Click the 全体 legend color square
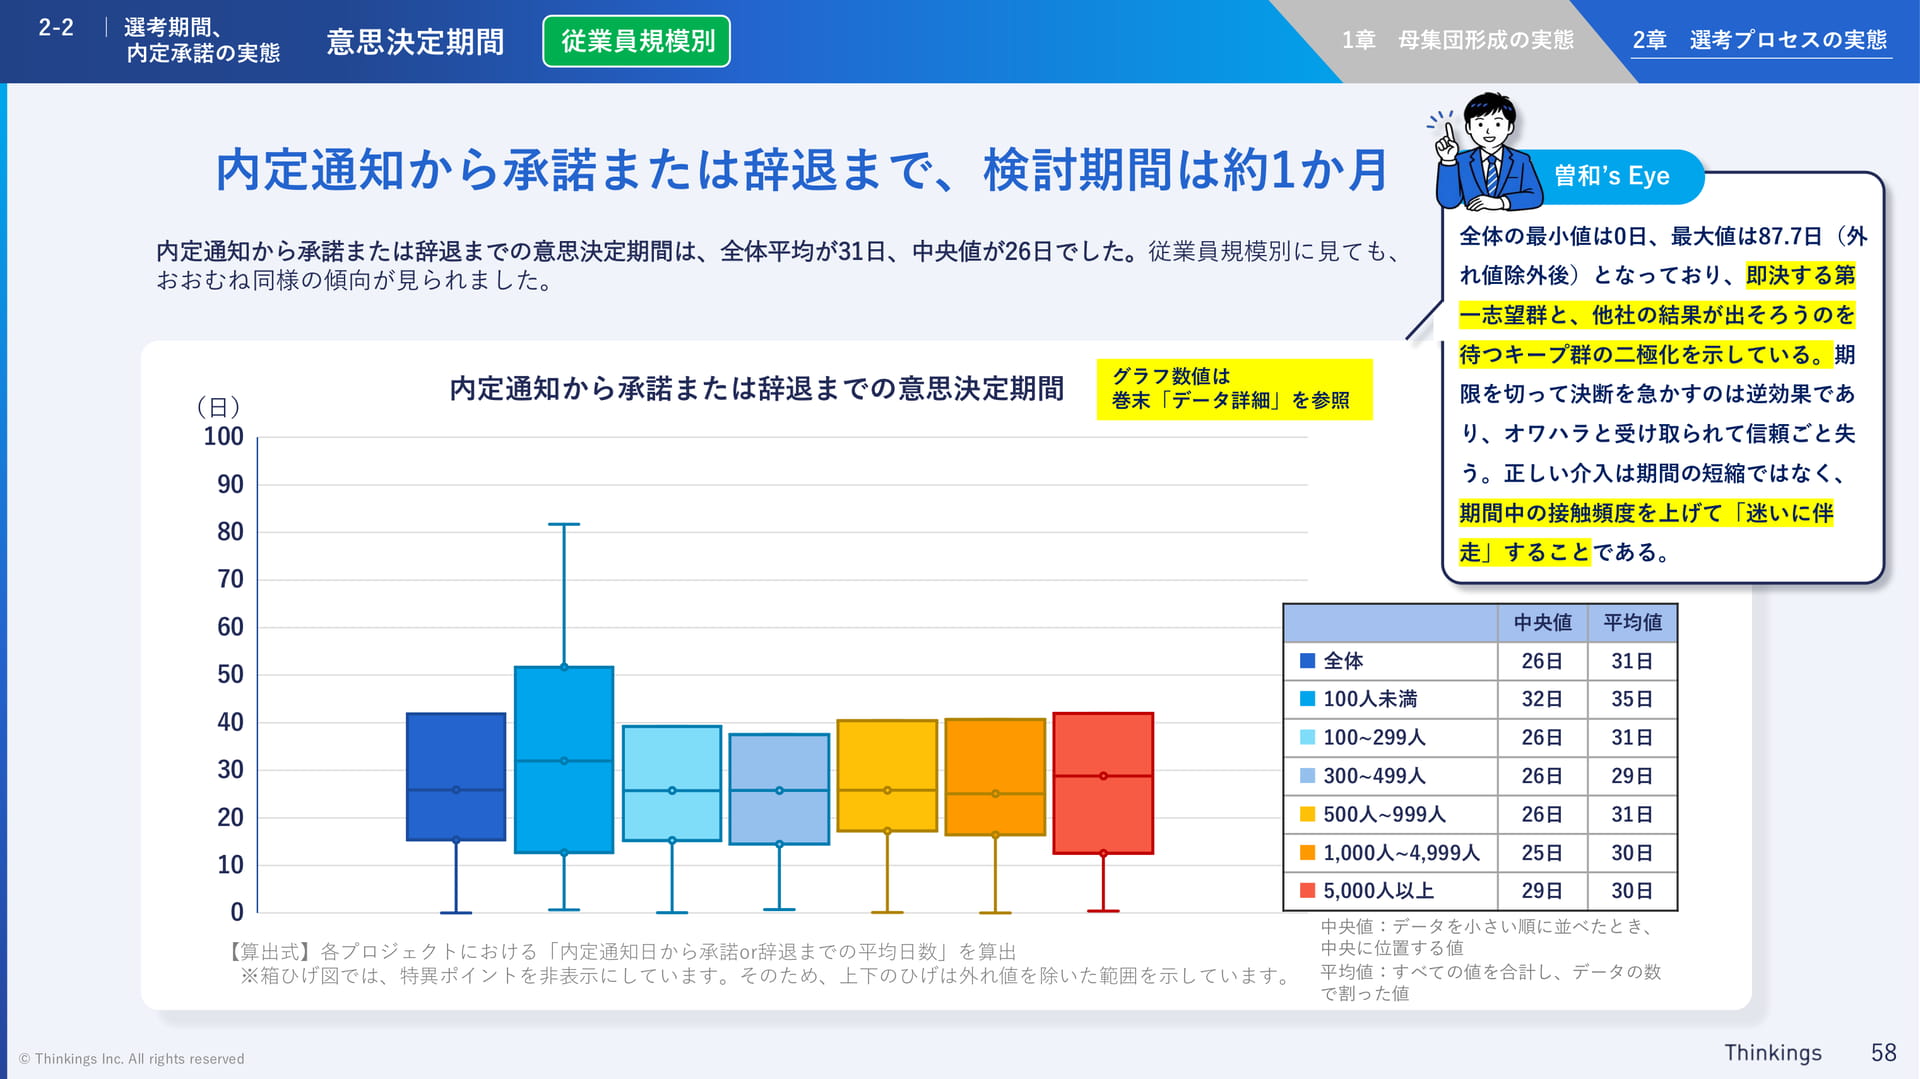Viewport: 1920px width, 1079px height. (x=1306, y=661)
